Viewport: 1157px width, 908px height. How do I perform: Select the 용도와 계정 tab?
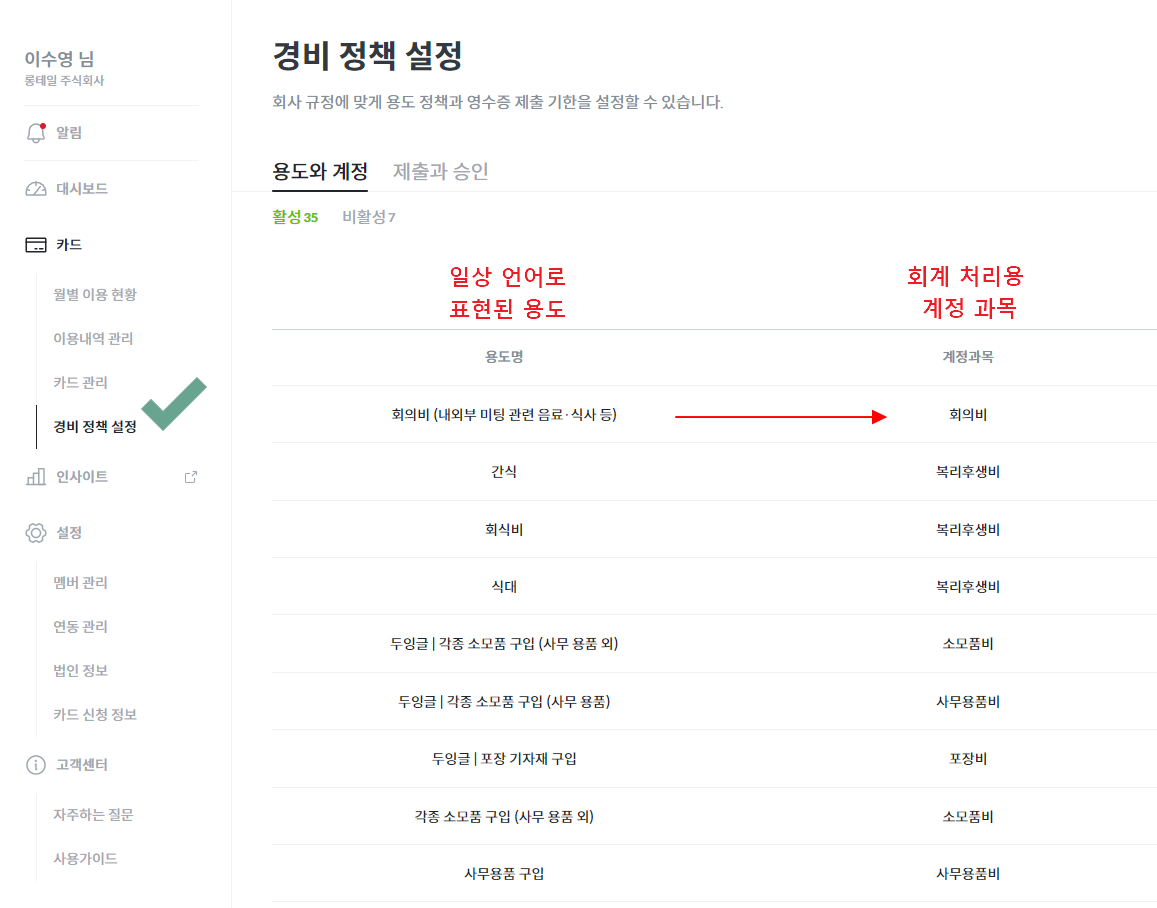(320, 171)
